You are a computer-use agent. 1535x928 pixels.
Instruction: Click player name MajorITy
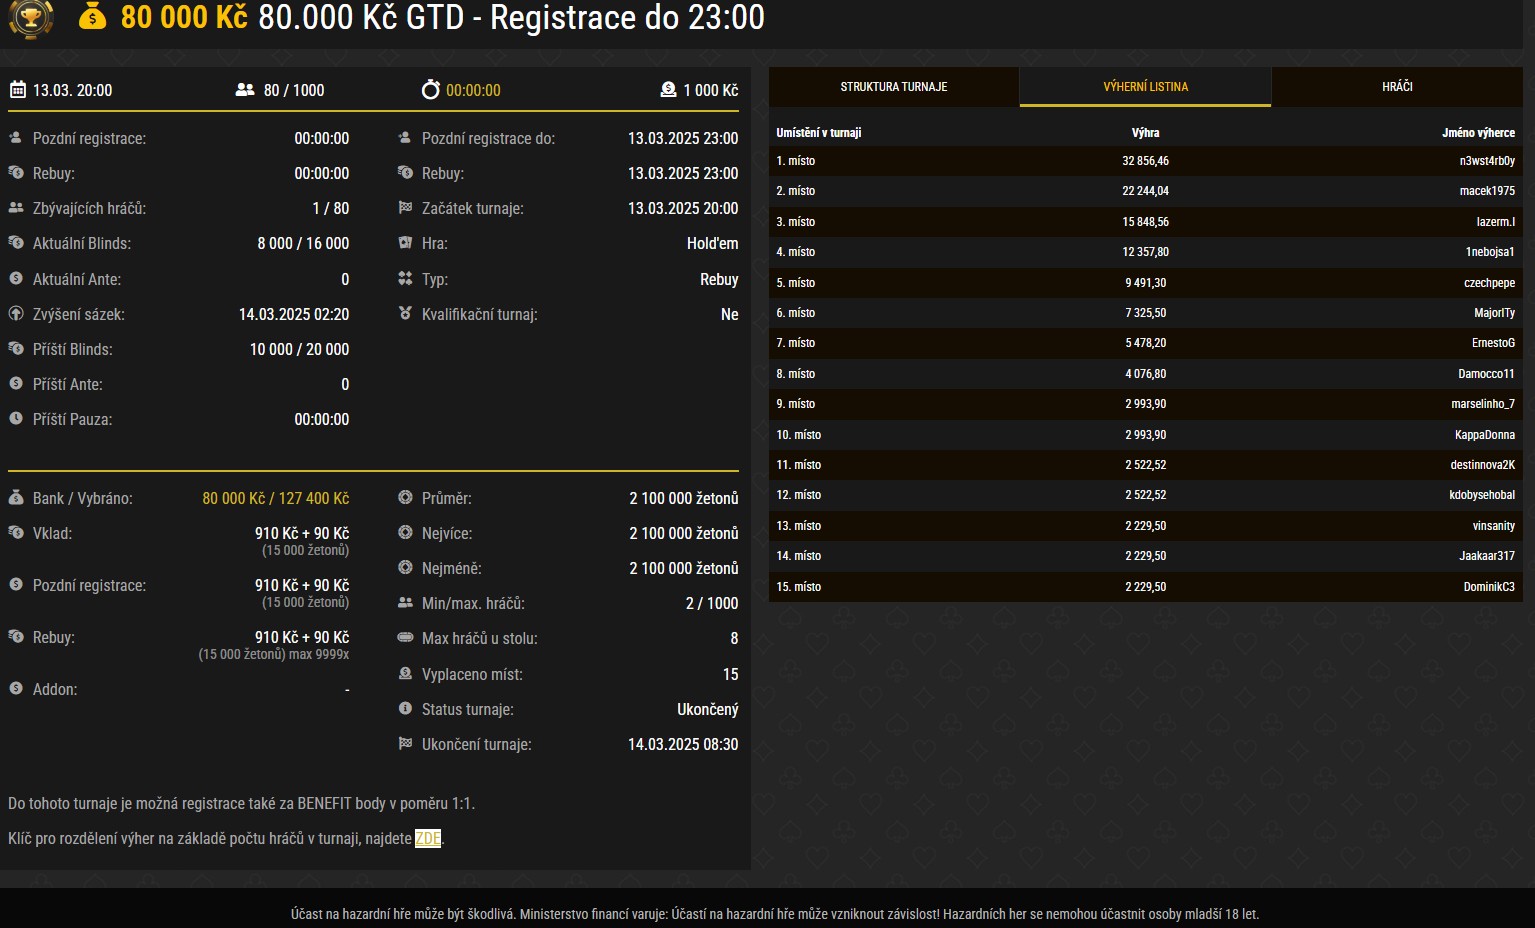(x=1495, y=313)
